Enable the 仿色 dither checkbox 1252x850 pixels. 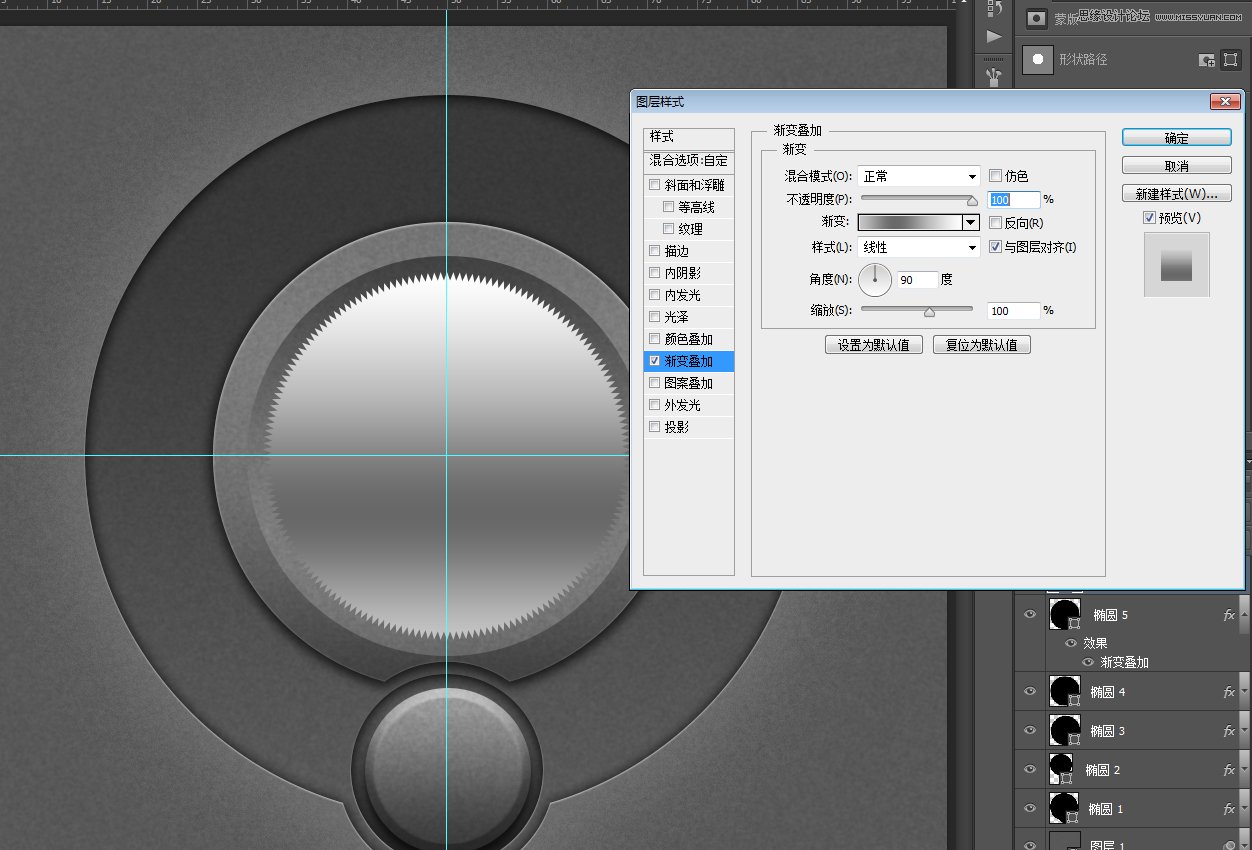point(995,176)
